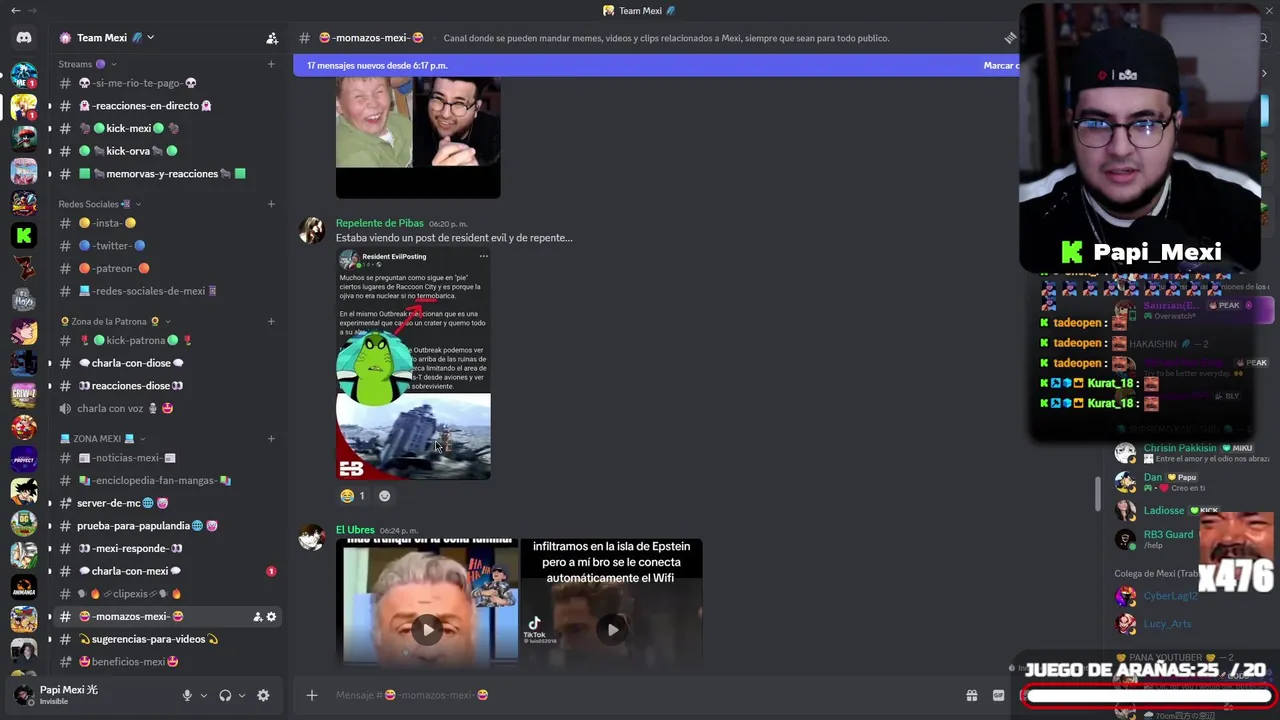Open the reacciones-en-directo channel
Viewport: 1280px width, 720px height.
[x=167, y=106]
